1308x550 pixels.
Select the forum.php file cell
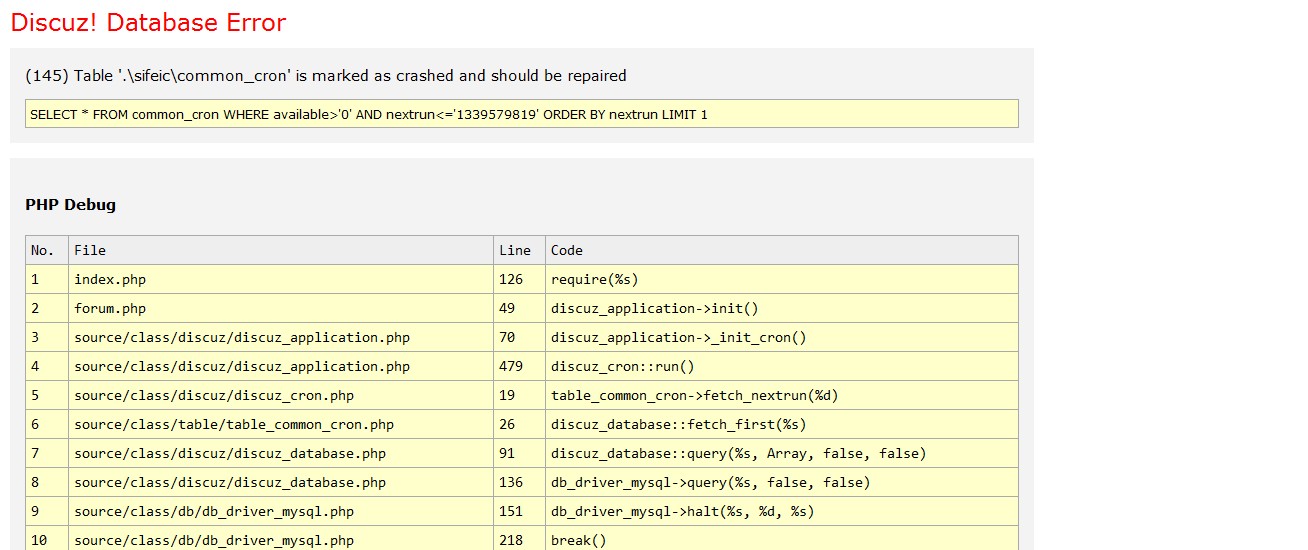coord(281,308)
